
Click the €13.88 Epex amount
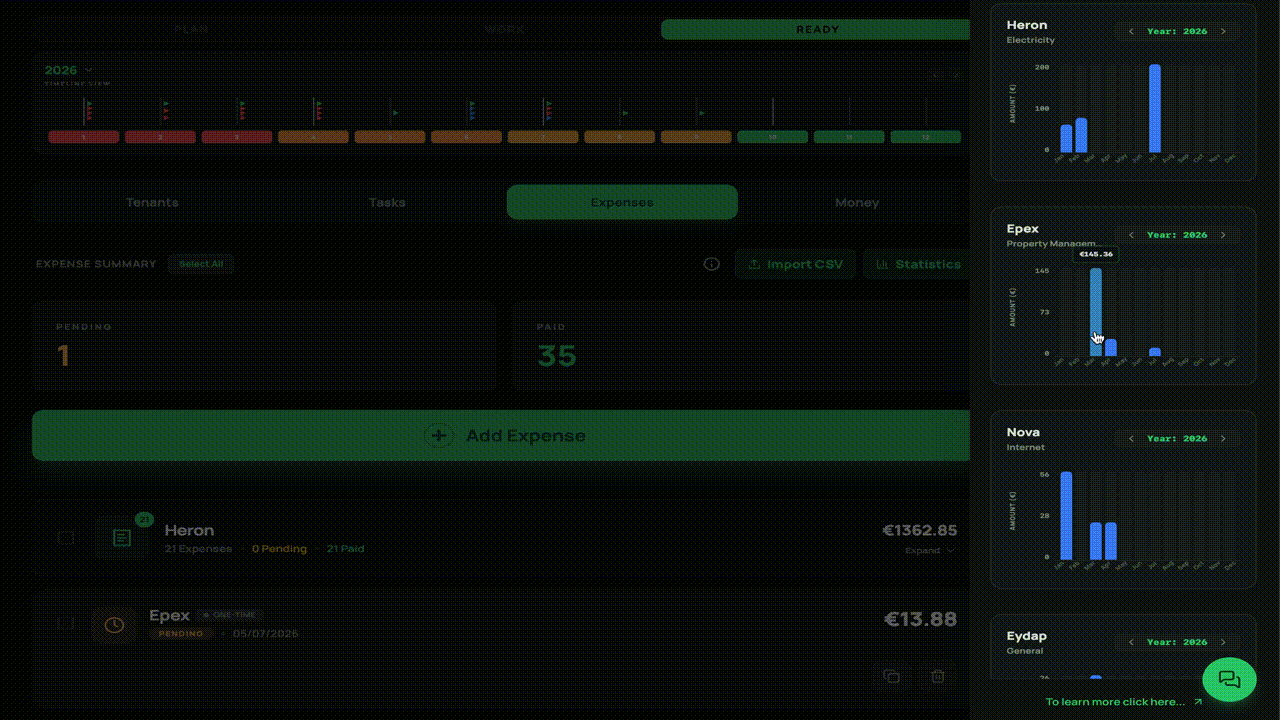click(920, 619)
